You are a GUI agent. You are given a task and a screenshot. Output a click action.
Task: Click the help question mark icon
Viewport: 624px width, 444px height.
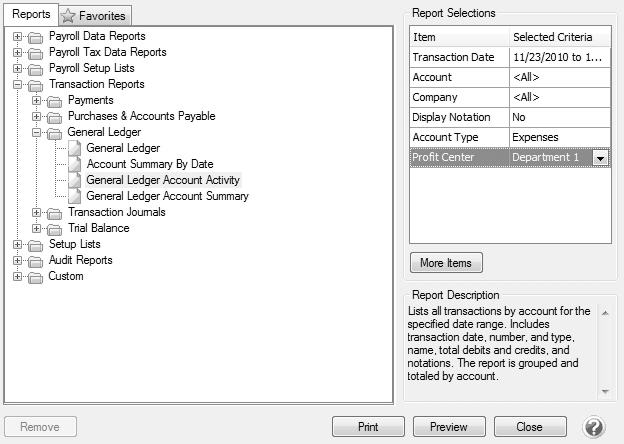593,427
